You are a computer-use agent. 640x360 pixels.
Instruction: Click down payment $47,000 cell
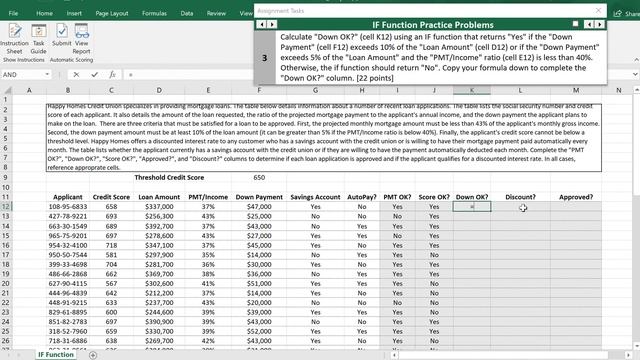(x=259, y=207)
